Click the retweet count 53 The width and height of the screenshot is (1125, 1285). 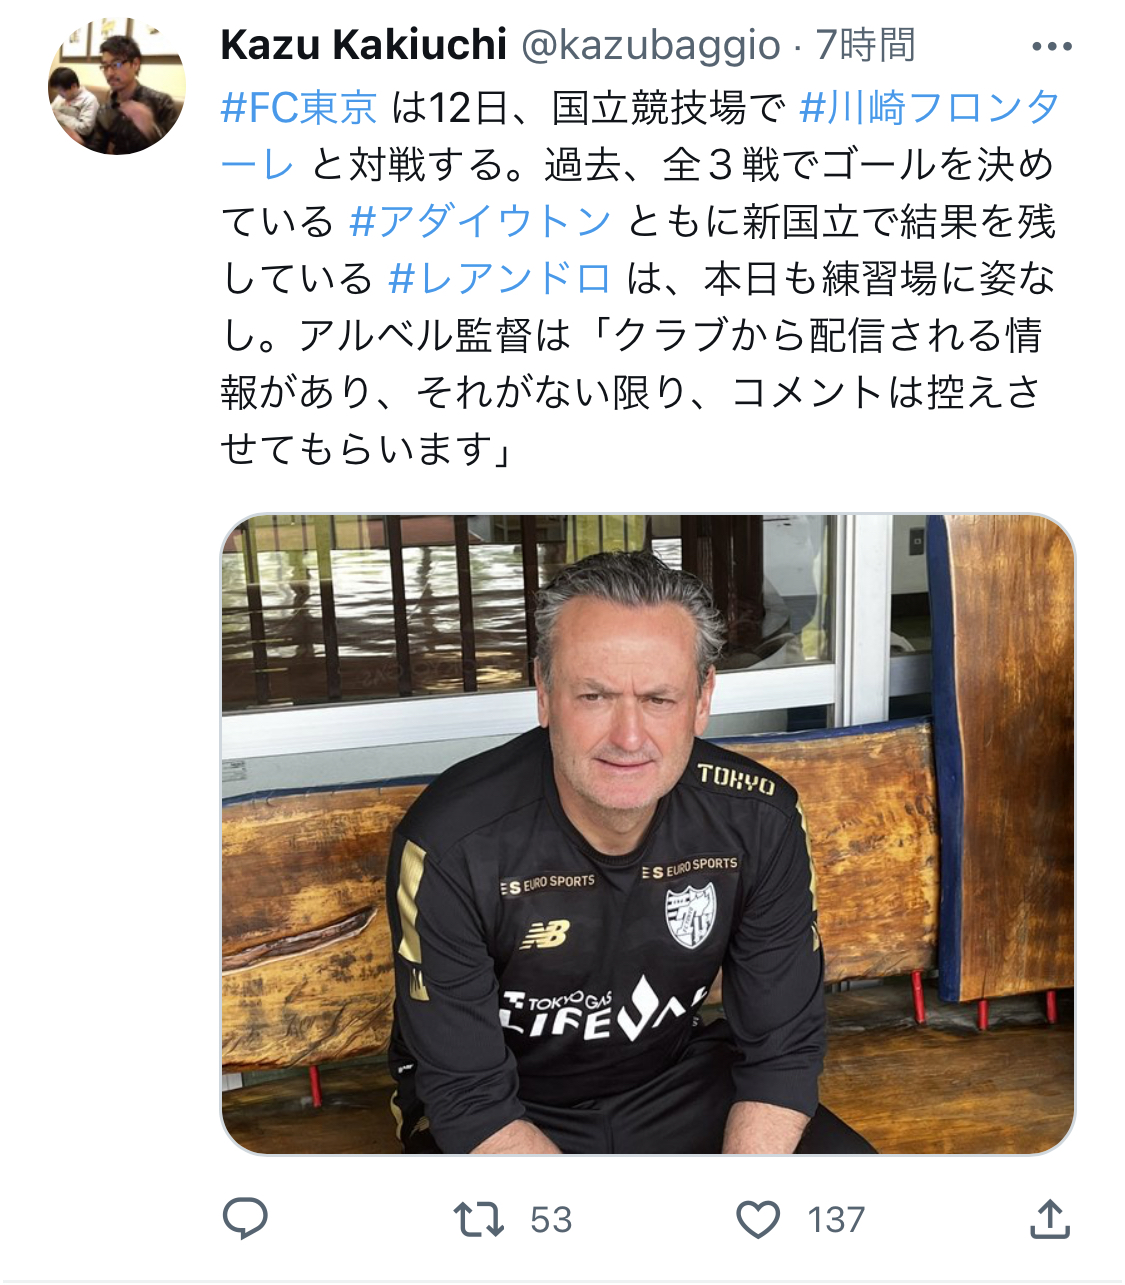(x=551, y=1220)
